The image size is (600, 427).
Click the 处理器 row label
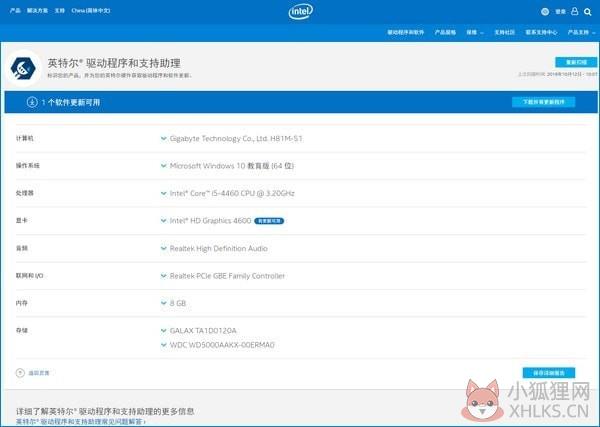[24, 193]
